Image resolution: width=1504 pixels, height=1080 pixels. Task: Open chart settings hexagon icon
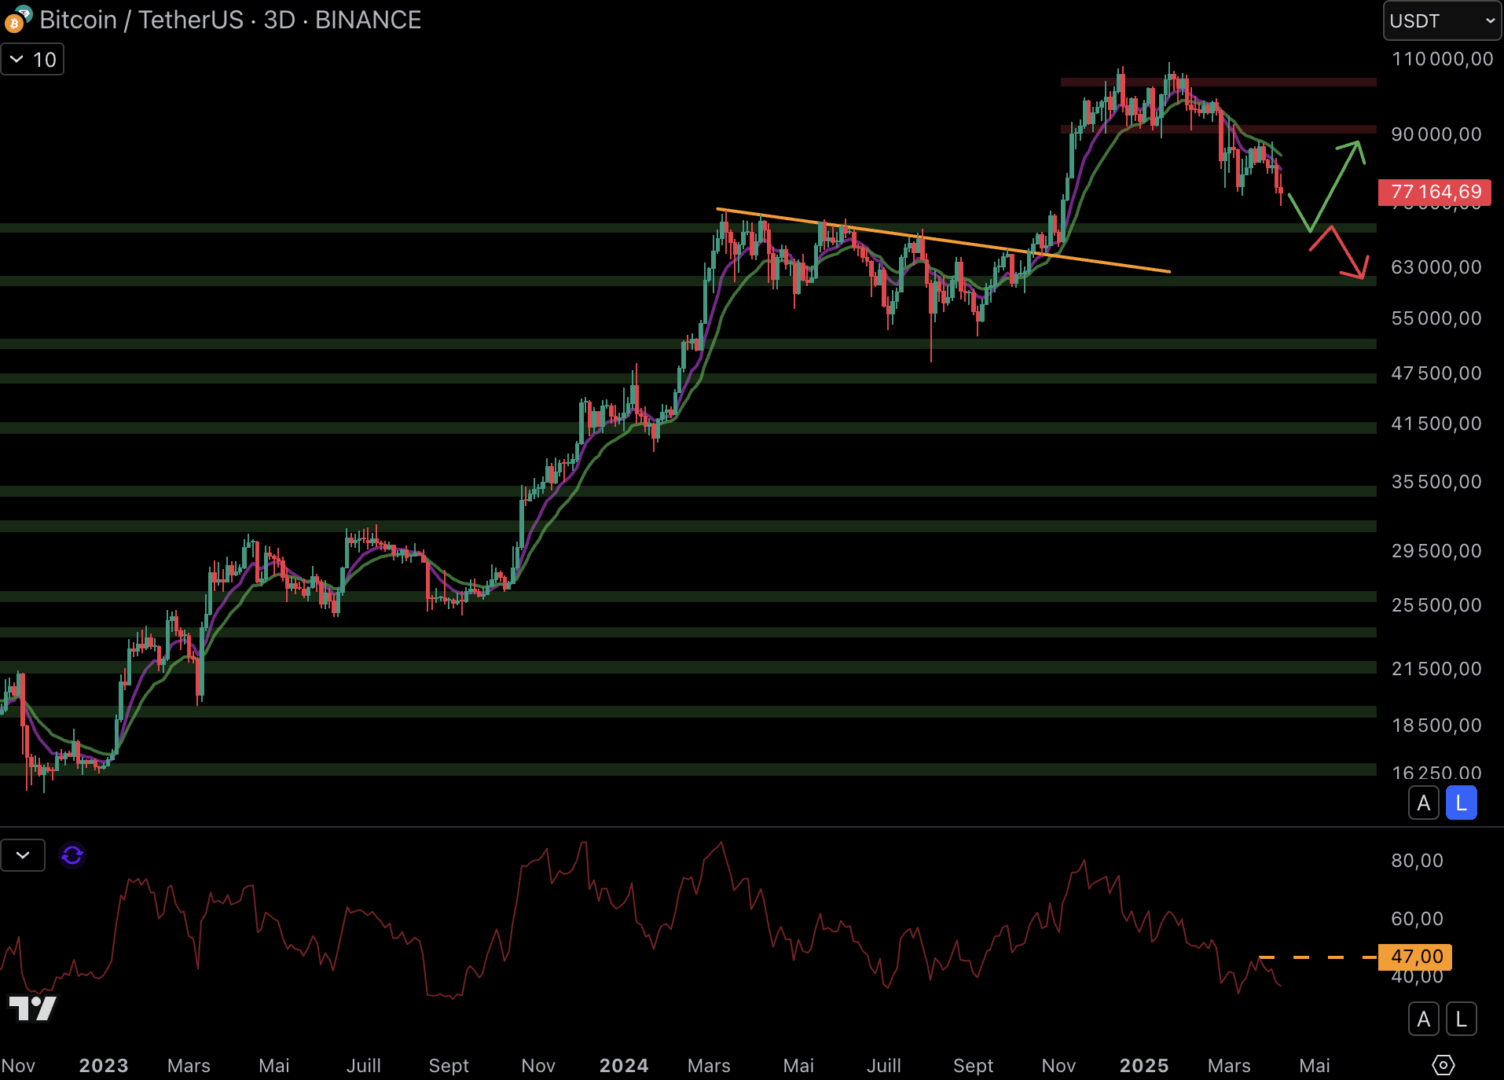pyautogui.click(x=1443, y=1065)
